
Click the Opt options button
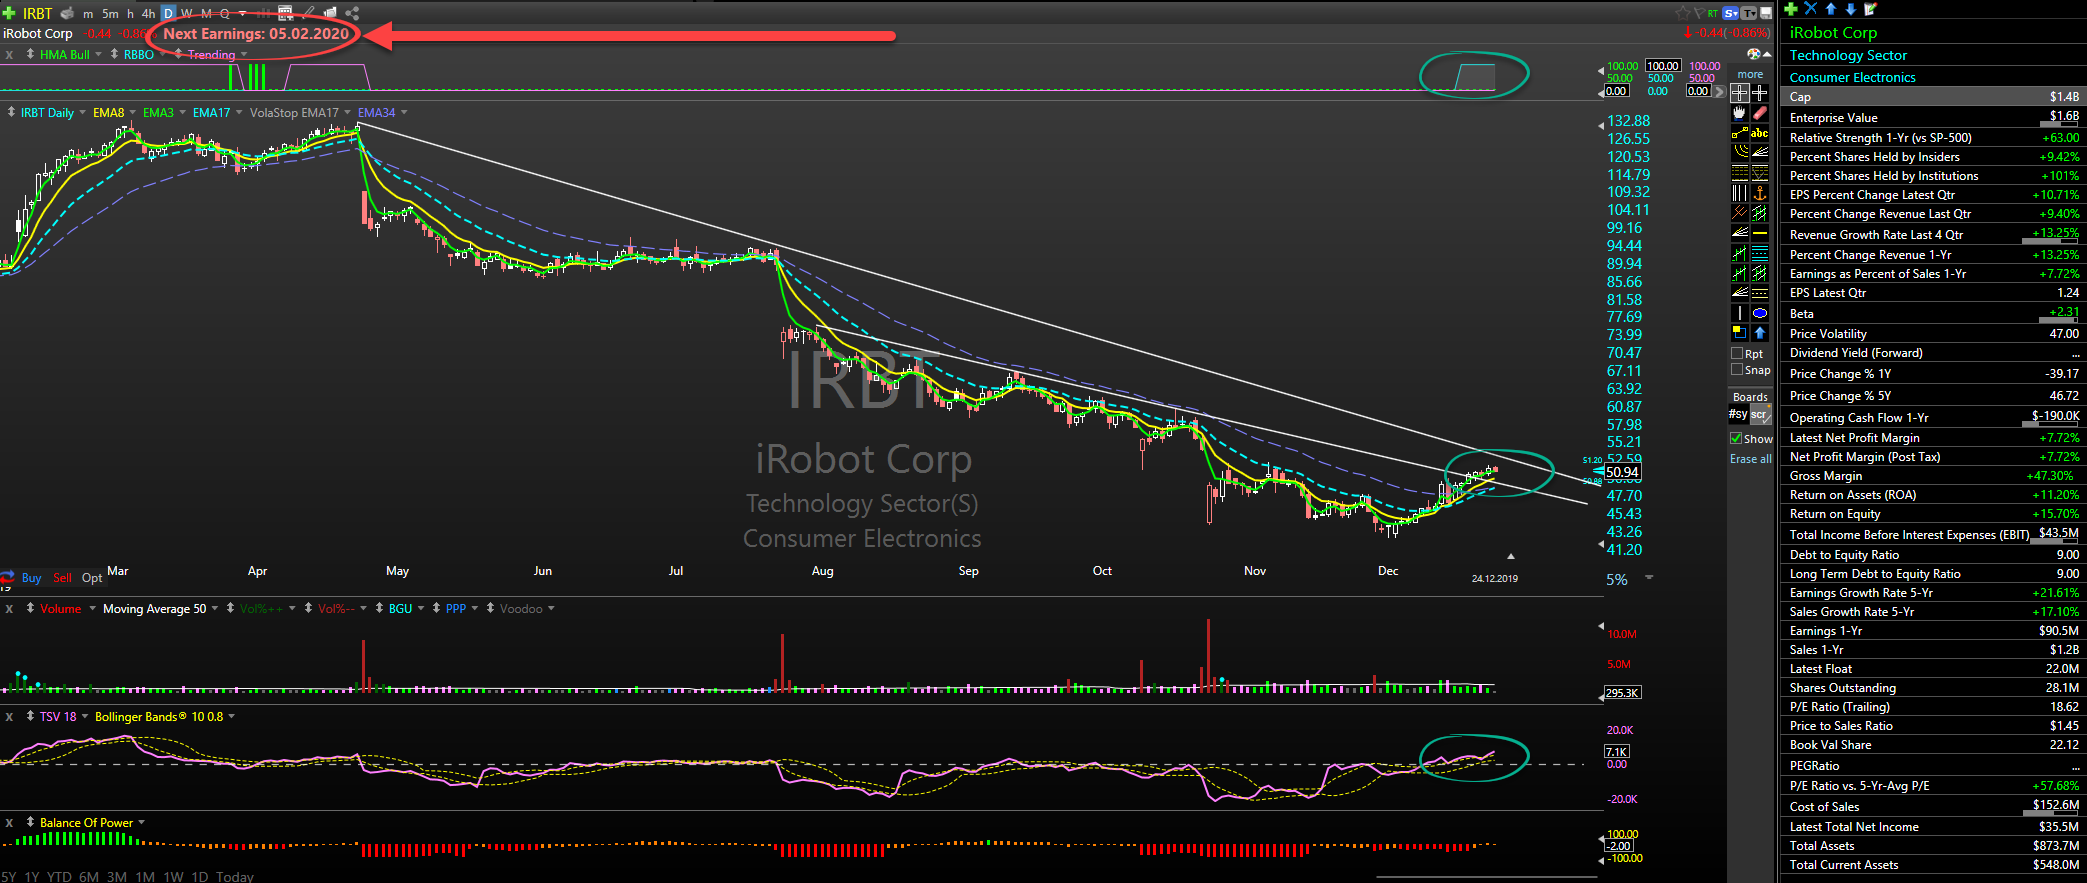tap(92, 578)
